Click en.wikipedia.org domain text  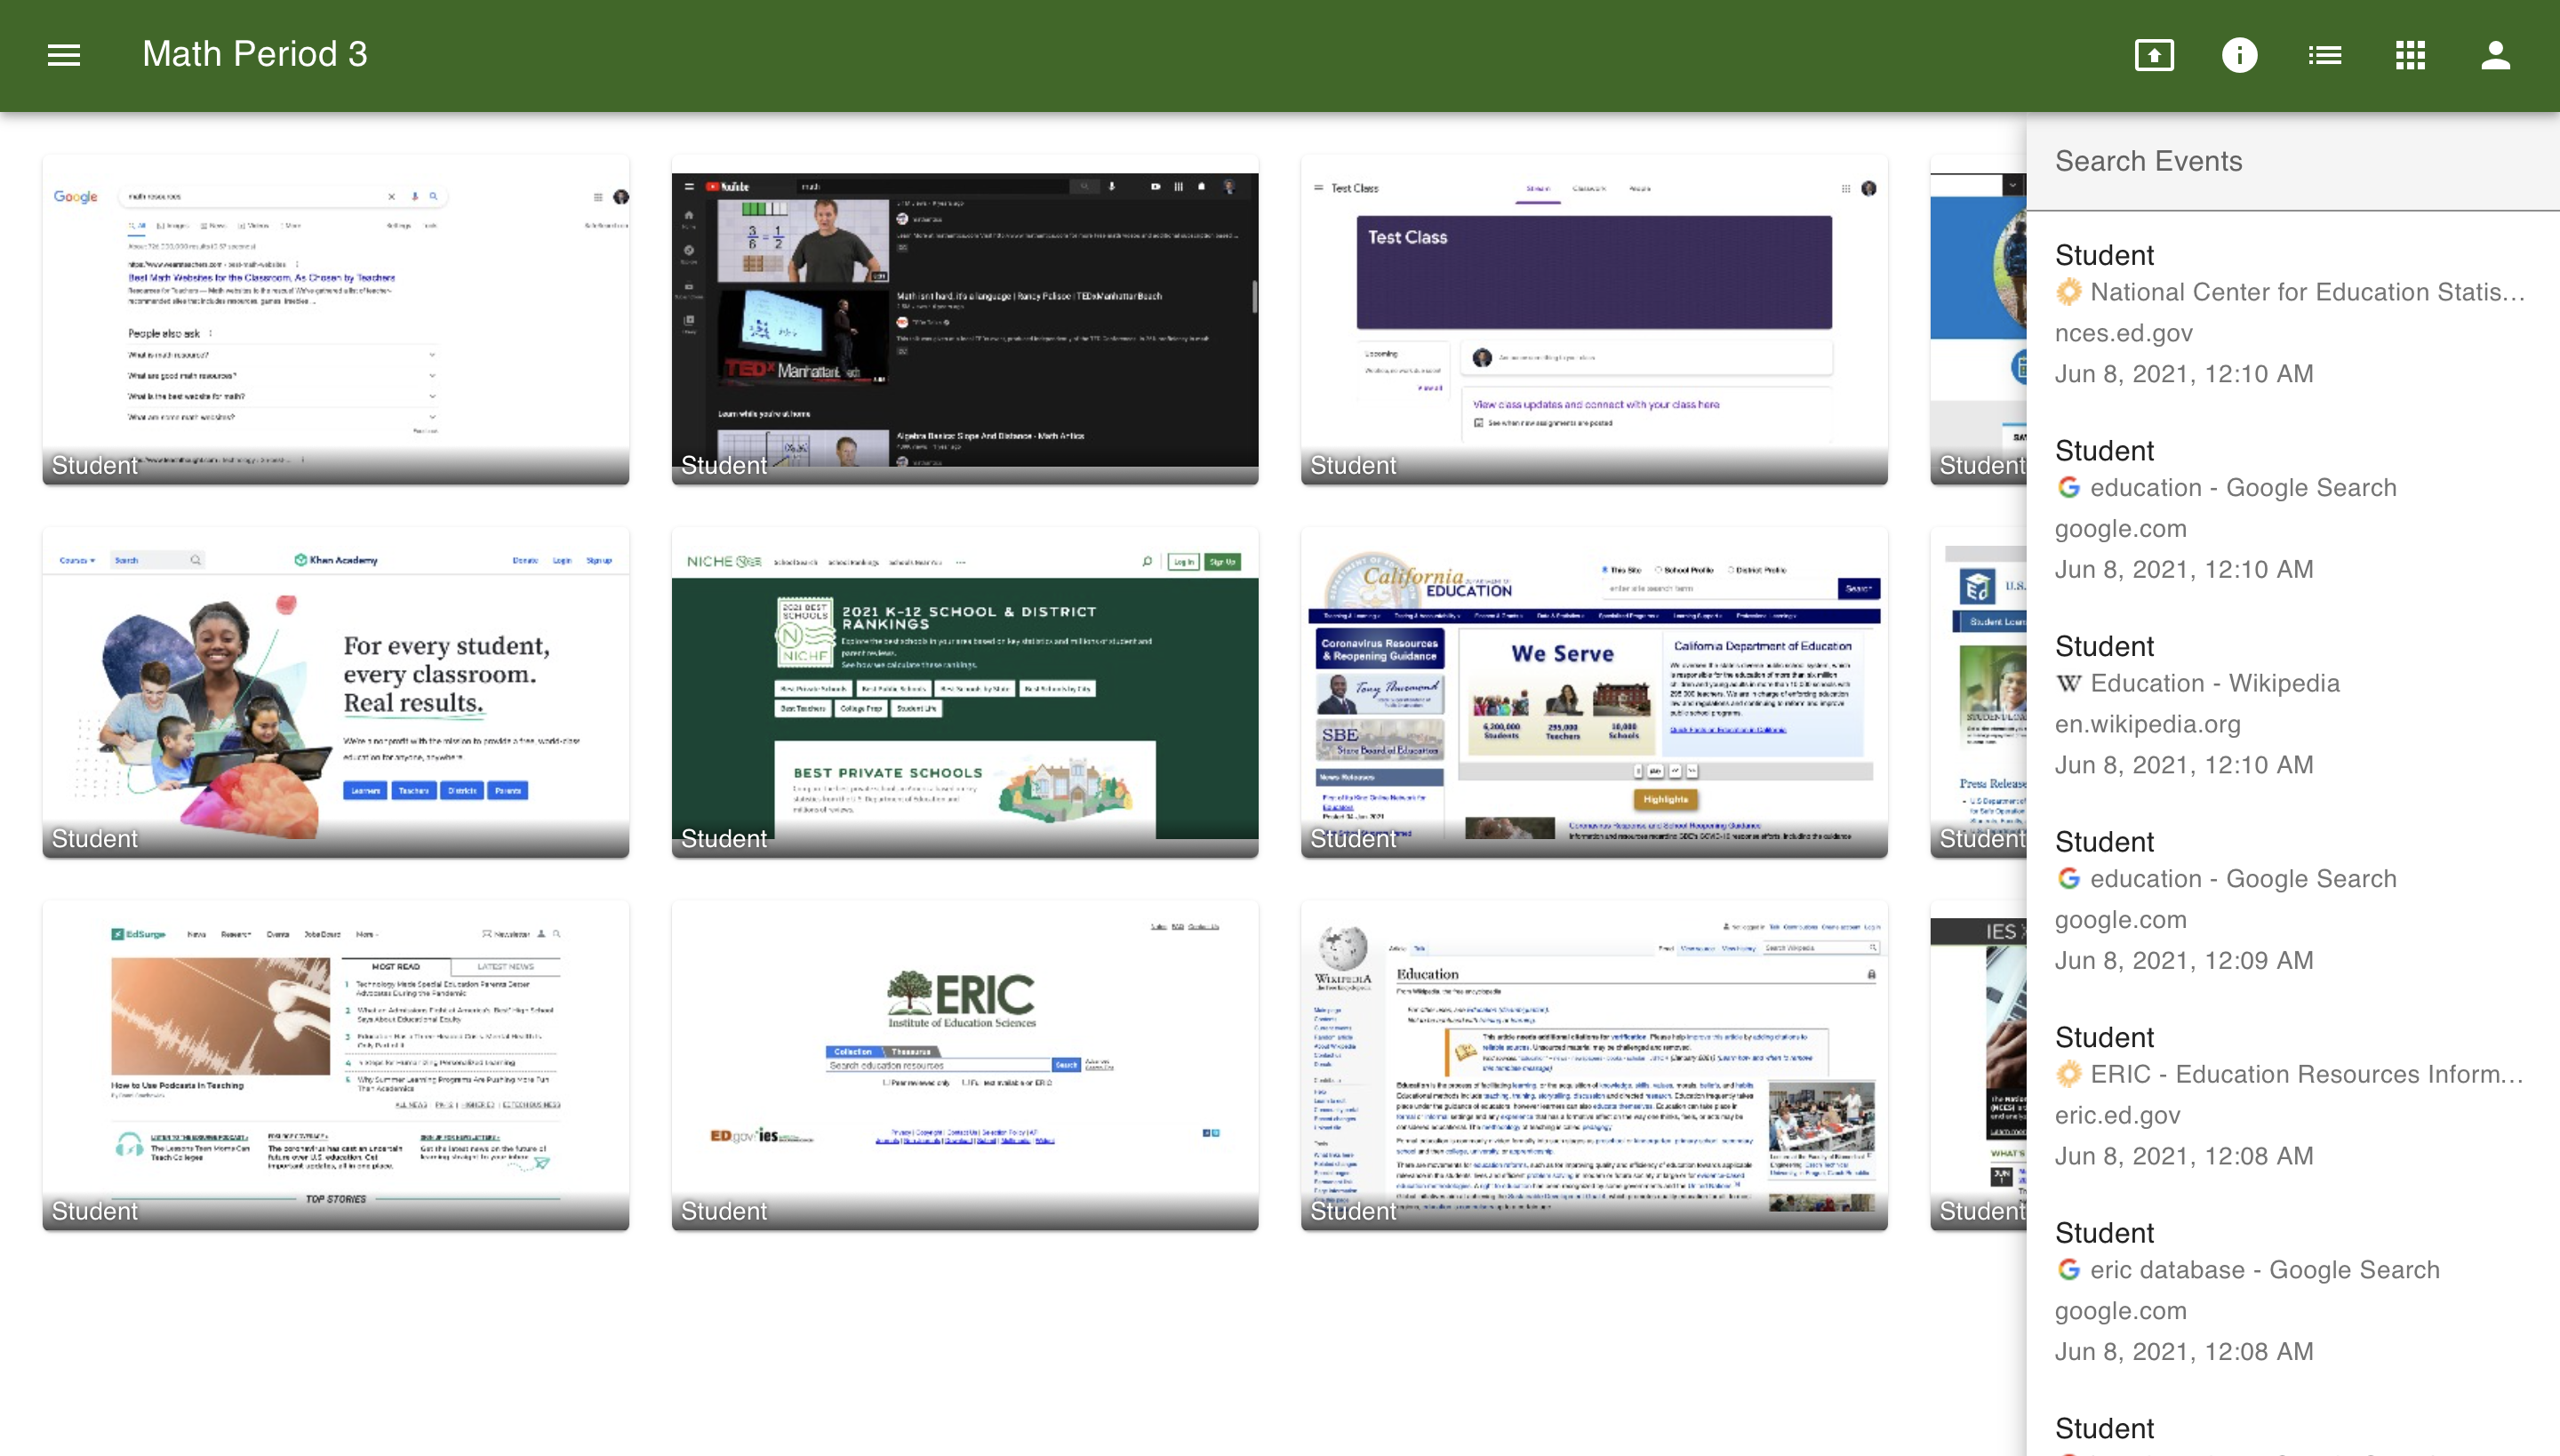pyautogui.click(x=2147, y=724)
